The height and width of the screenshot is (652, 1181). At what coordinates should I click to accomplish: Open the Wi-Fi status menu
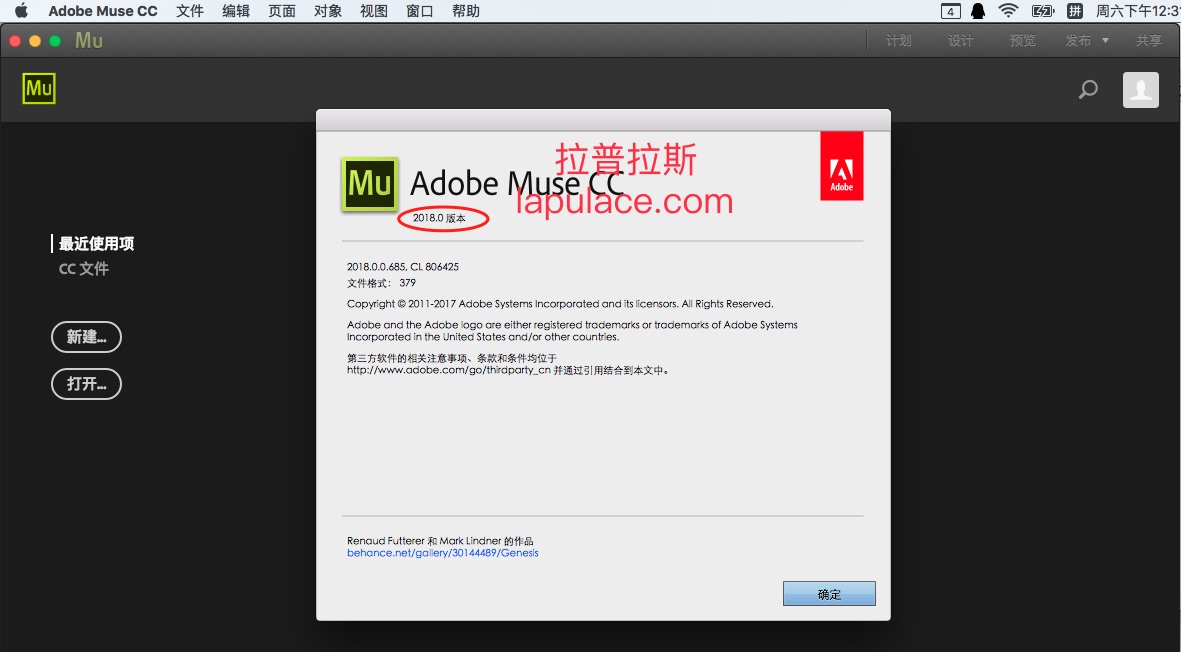click(1008, 11)
